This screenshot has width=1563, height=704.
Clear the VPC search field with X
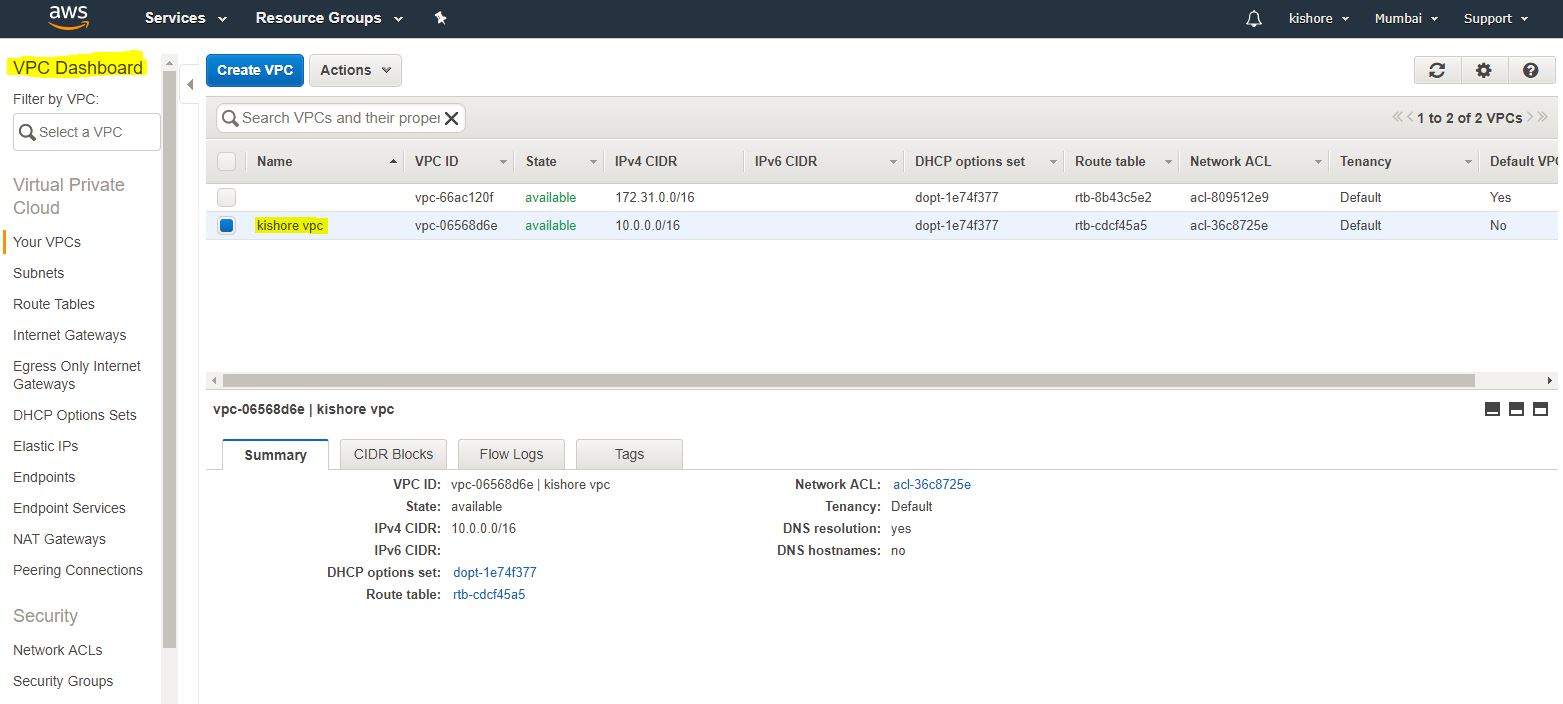coord(452,118)
